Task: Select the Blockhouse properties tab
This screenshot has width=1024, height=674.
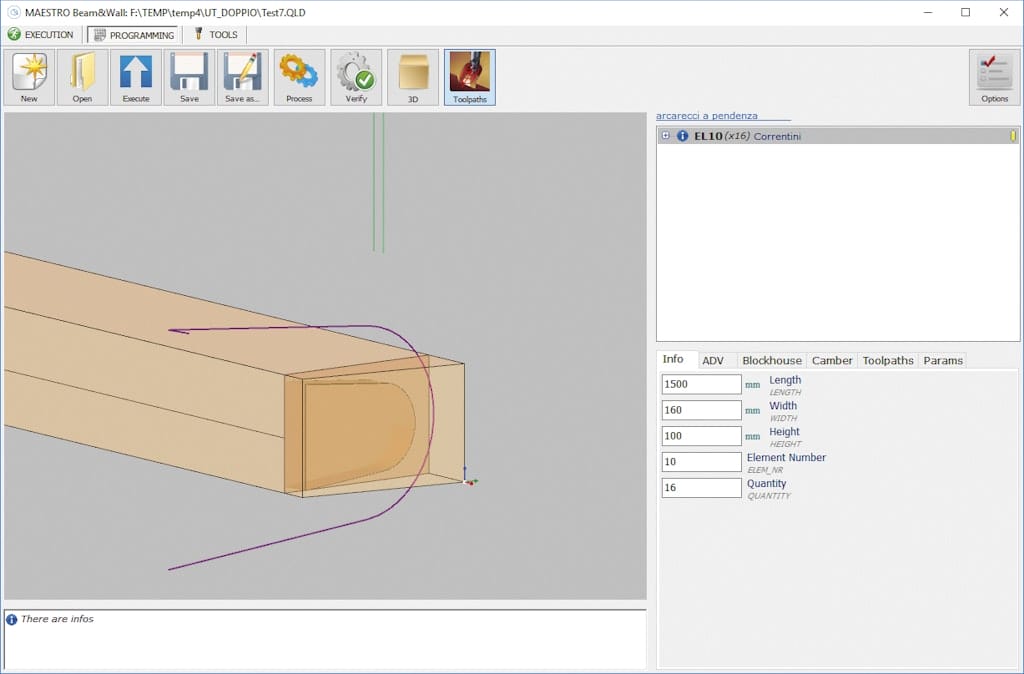Action: pyautogui.click(x=771, y=360)
